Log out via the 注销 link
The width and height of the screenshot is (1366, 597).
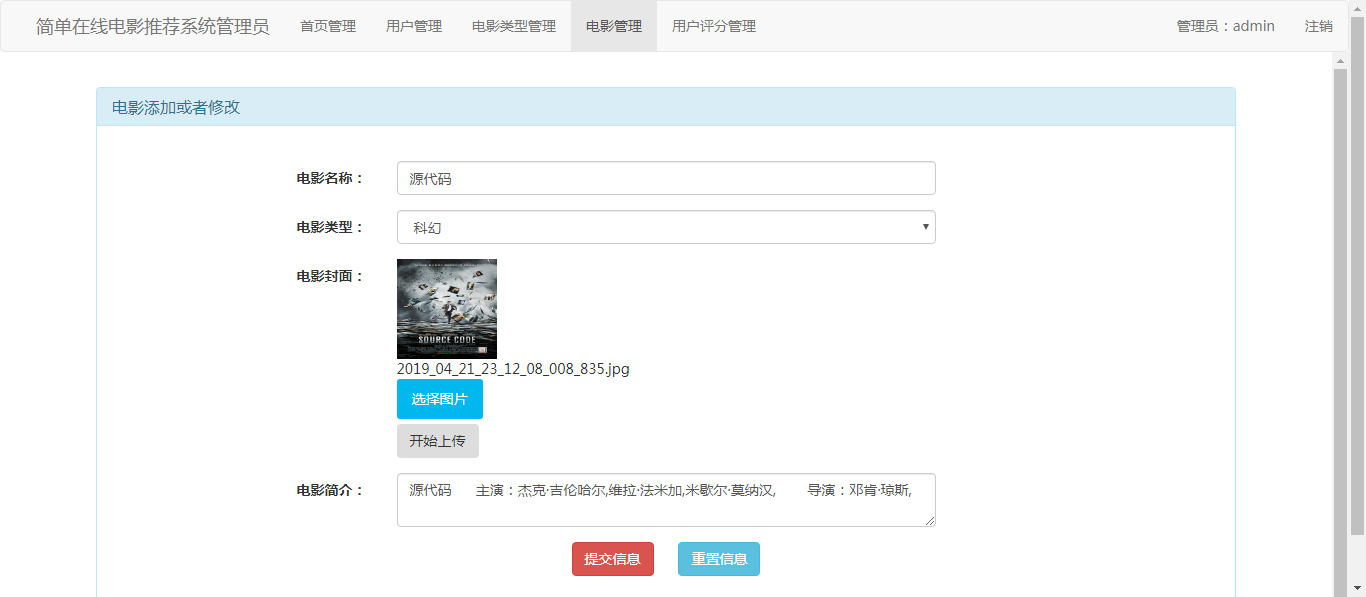1318,26
